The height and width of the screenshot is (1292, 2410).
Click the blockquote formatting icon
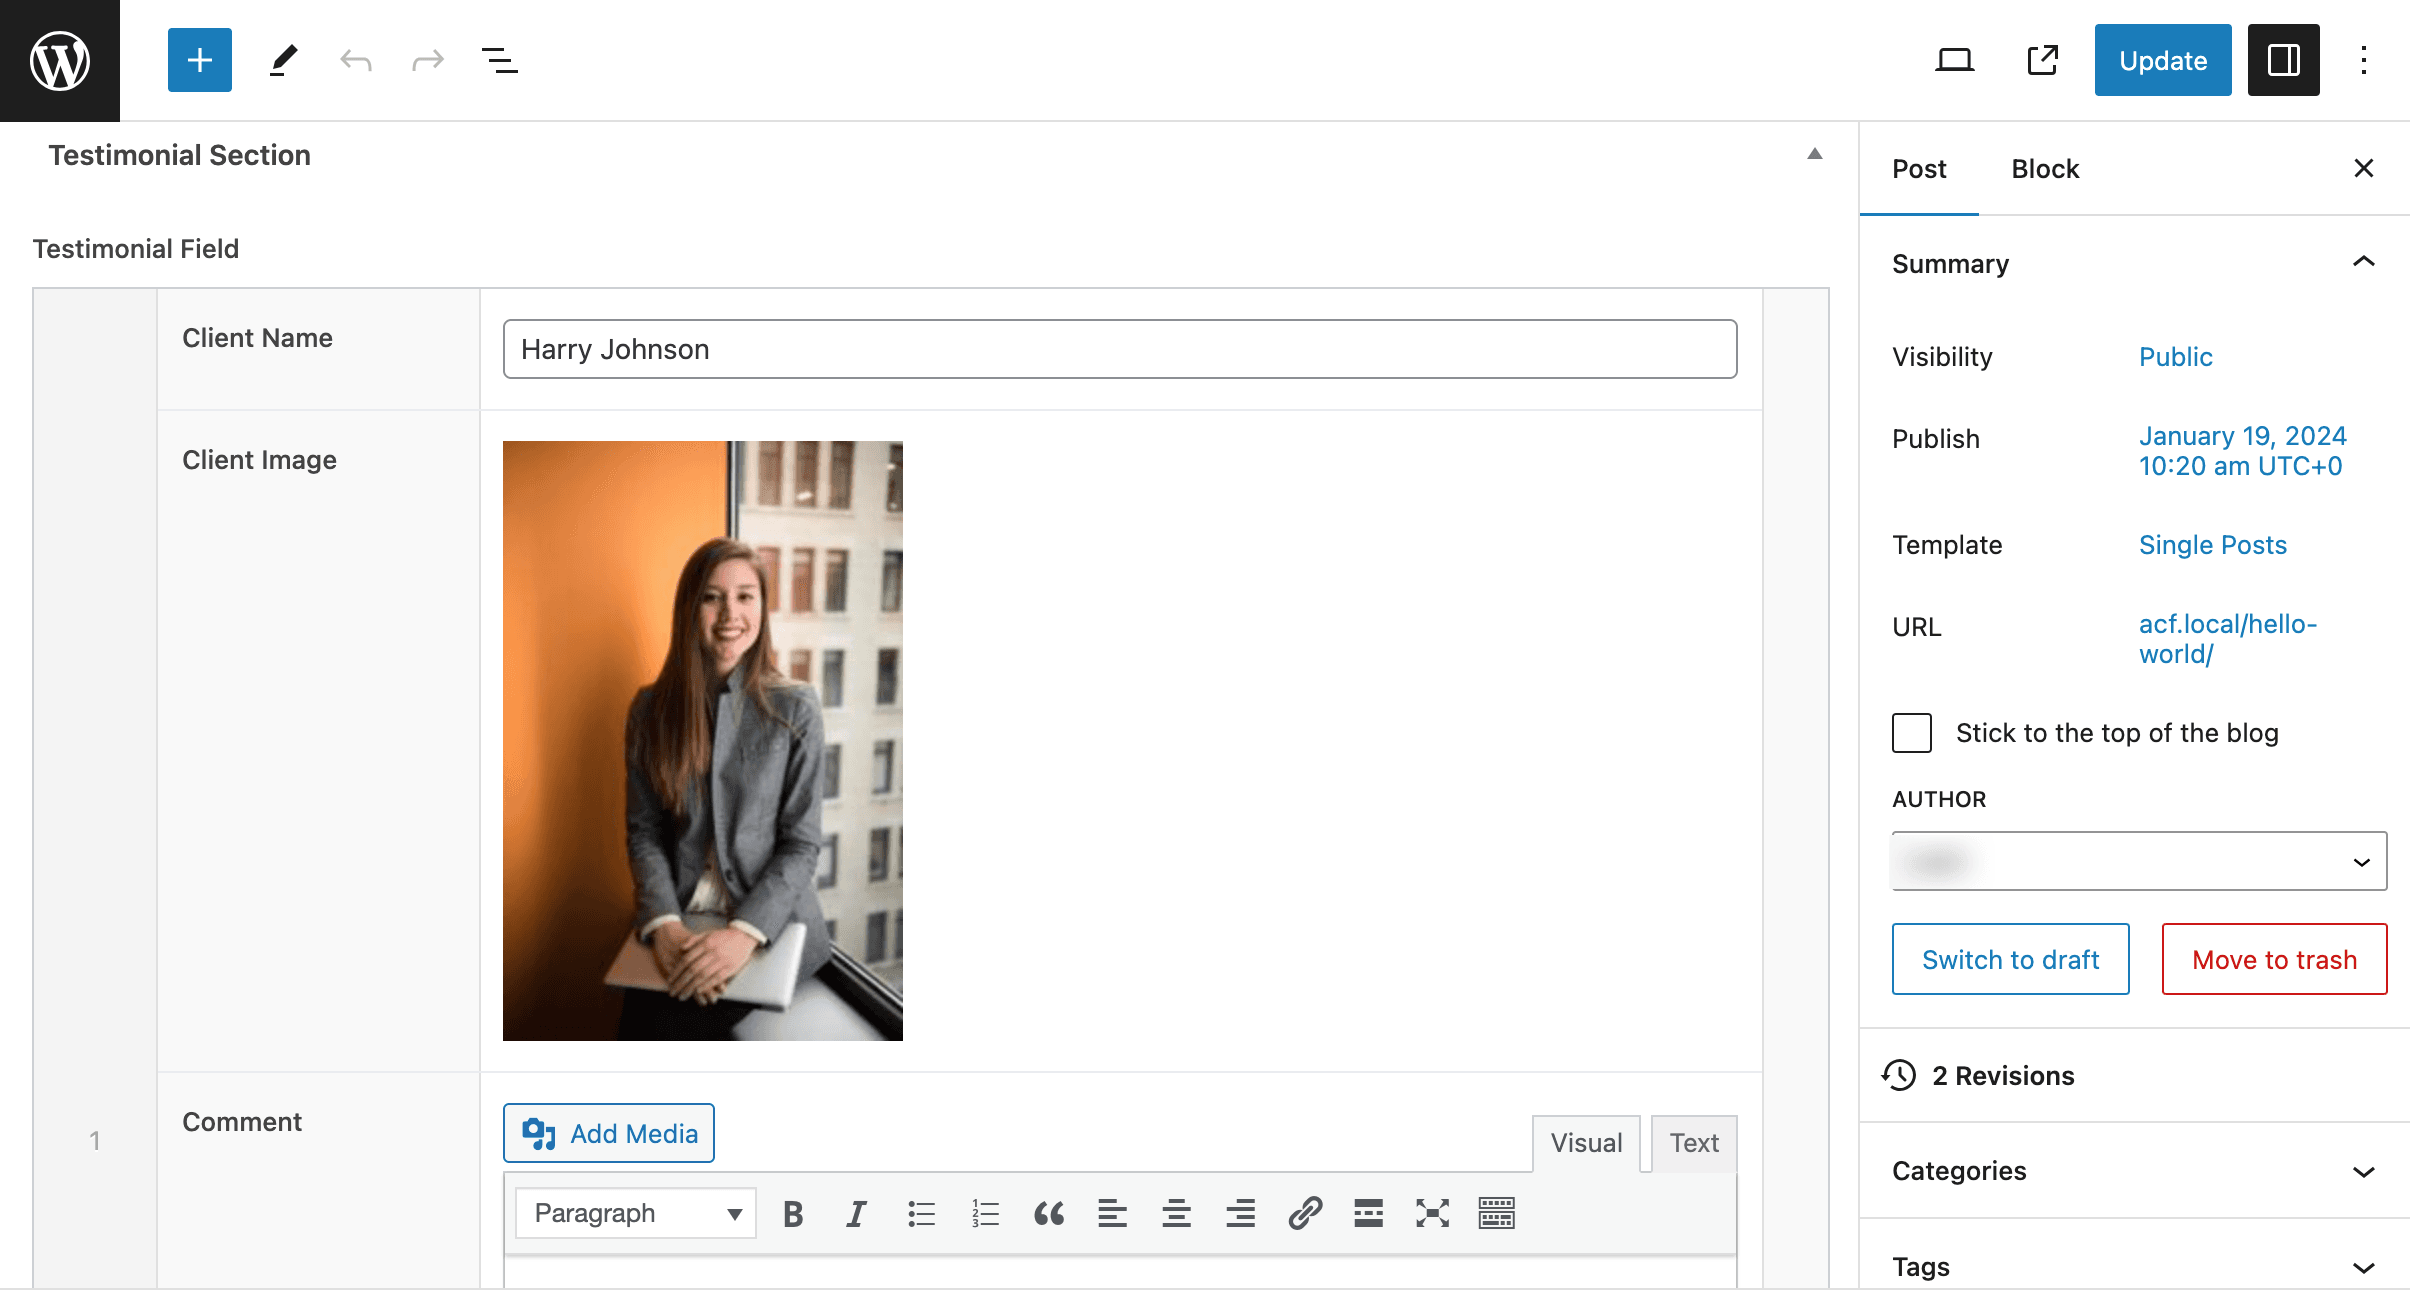1049,1212
